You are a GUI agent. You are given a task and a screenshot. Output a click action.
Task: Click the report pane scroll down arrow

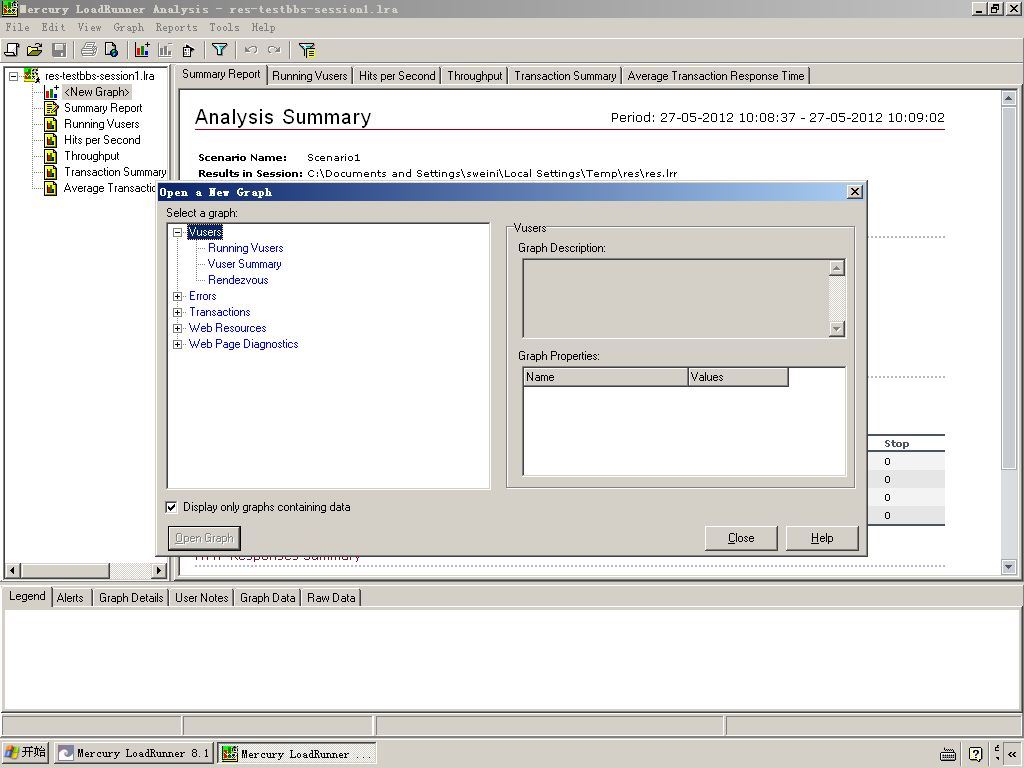click(1009, 567)
